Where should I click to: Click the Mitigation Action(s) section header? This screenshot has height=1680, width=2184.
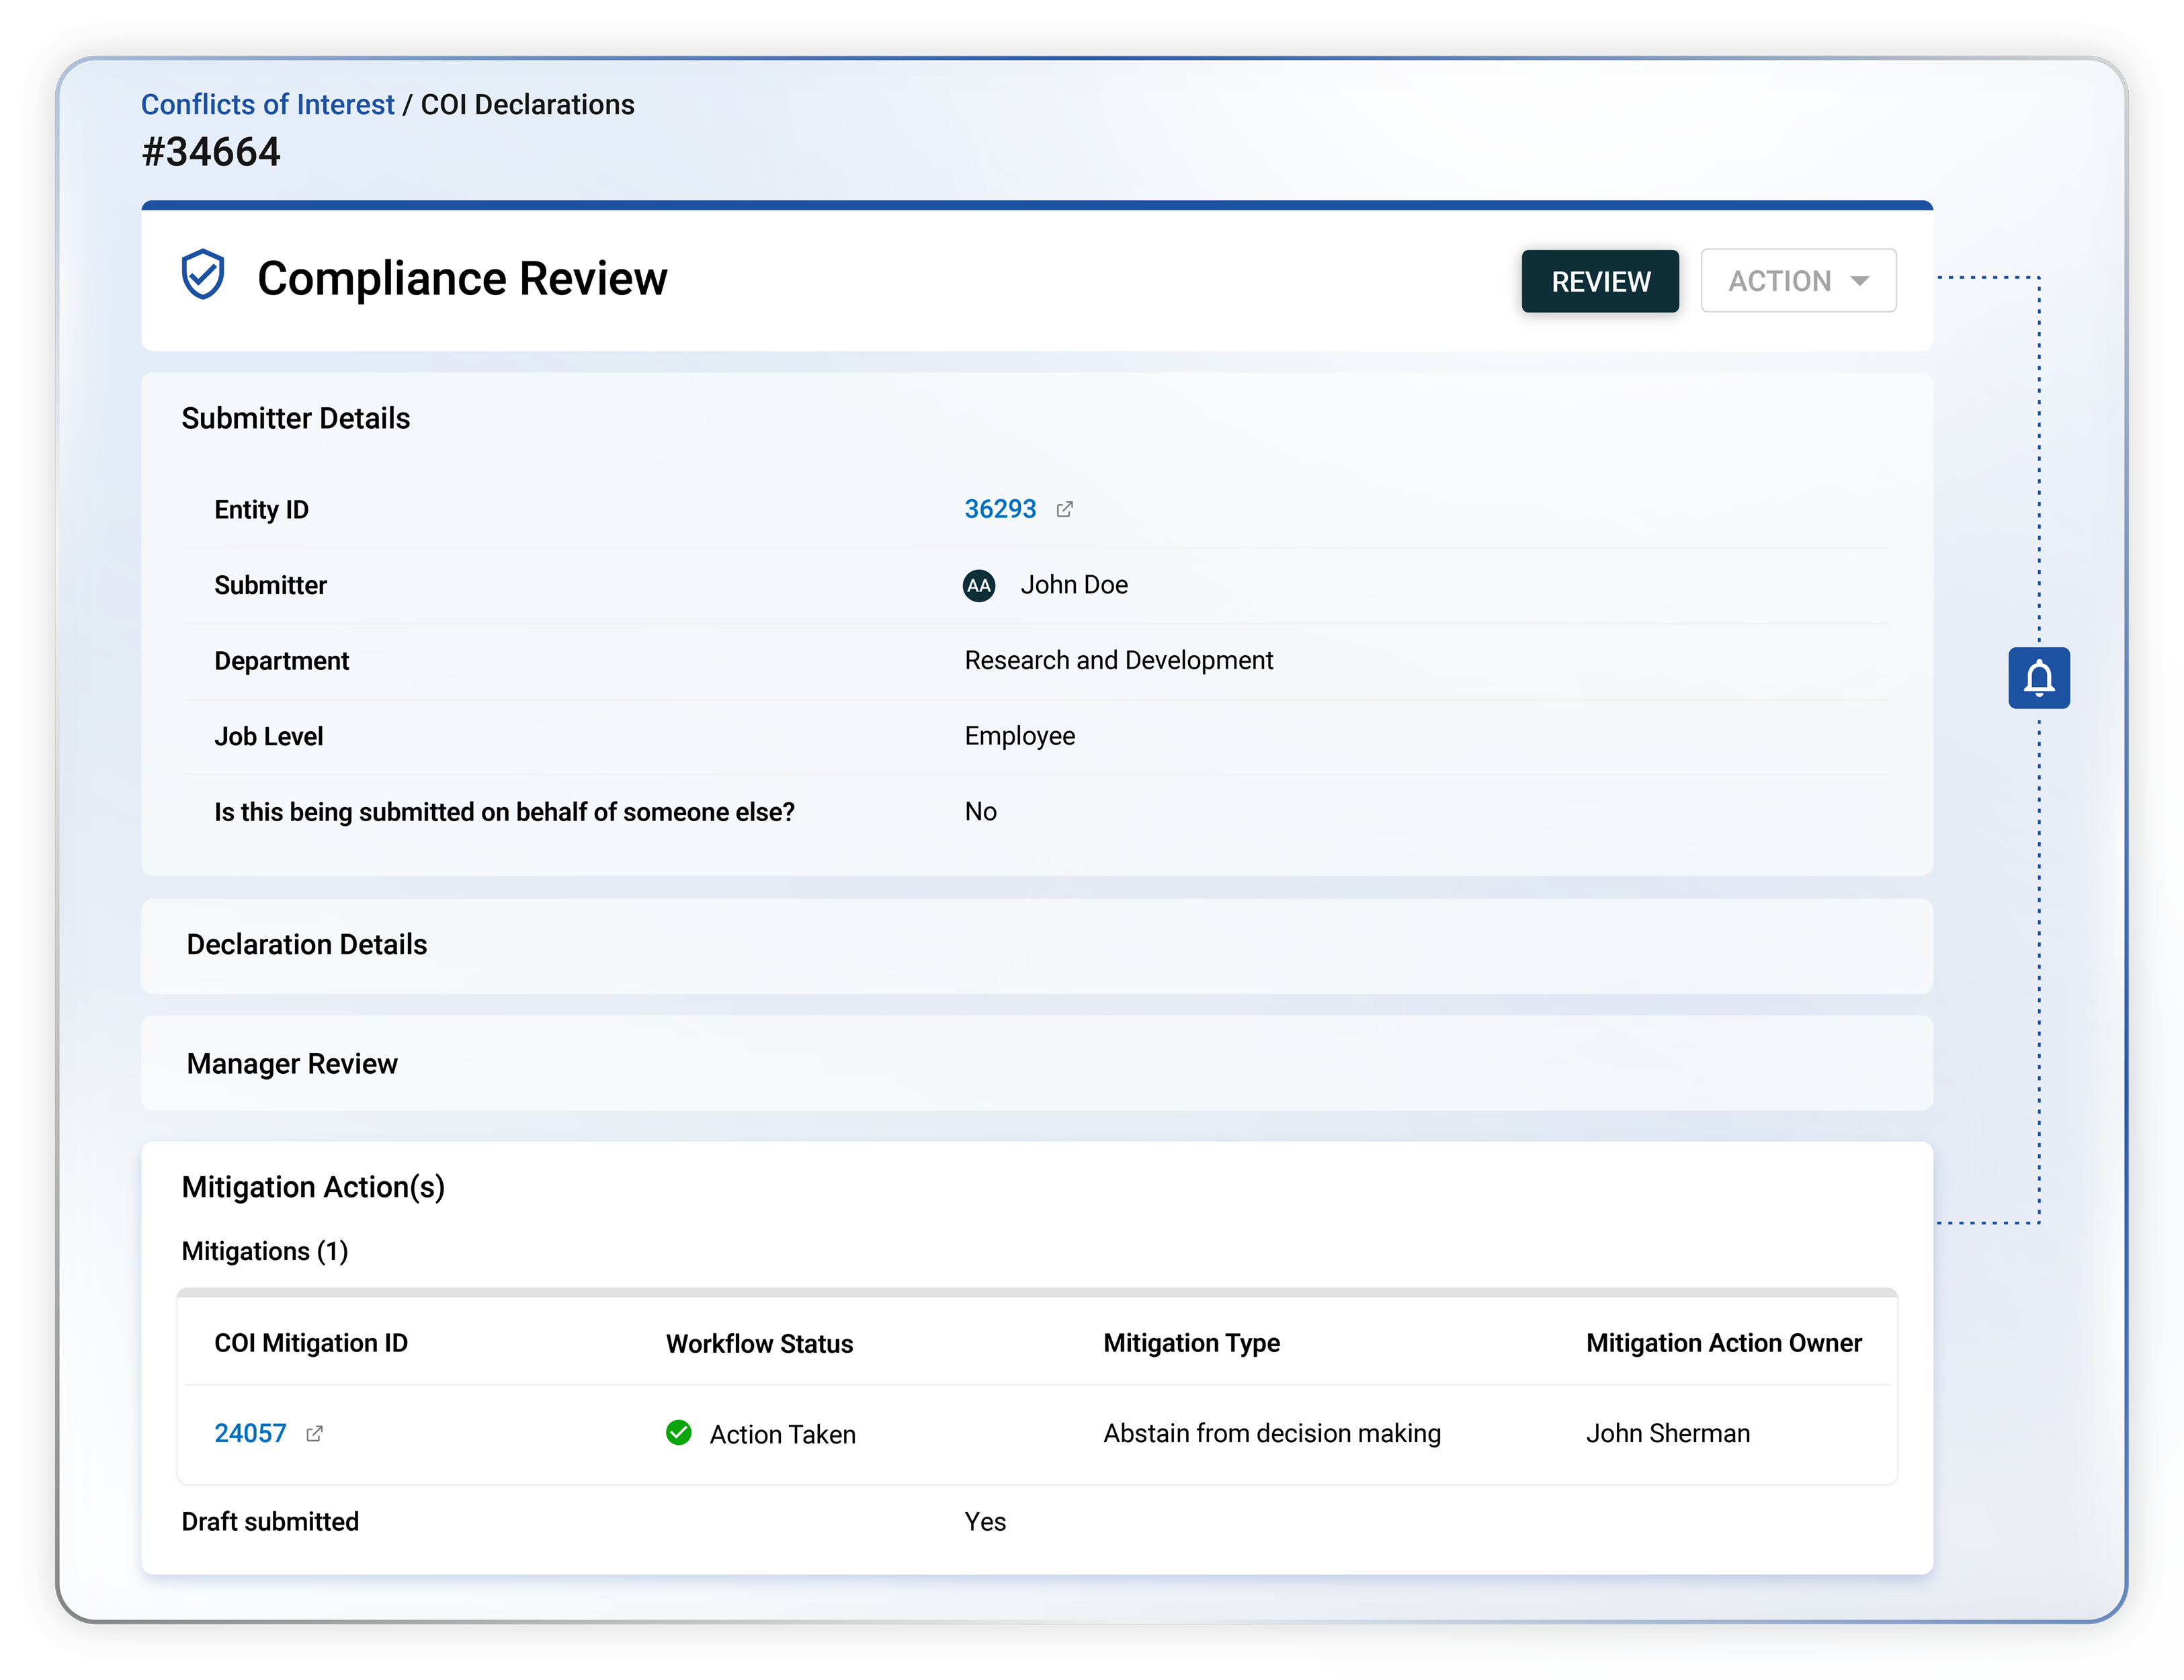(x=313, y=1187)
